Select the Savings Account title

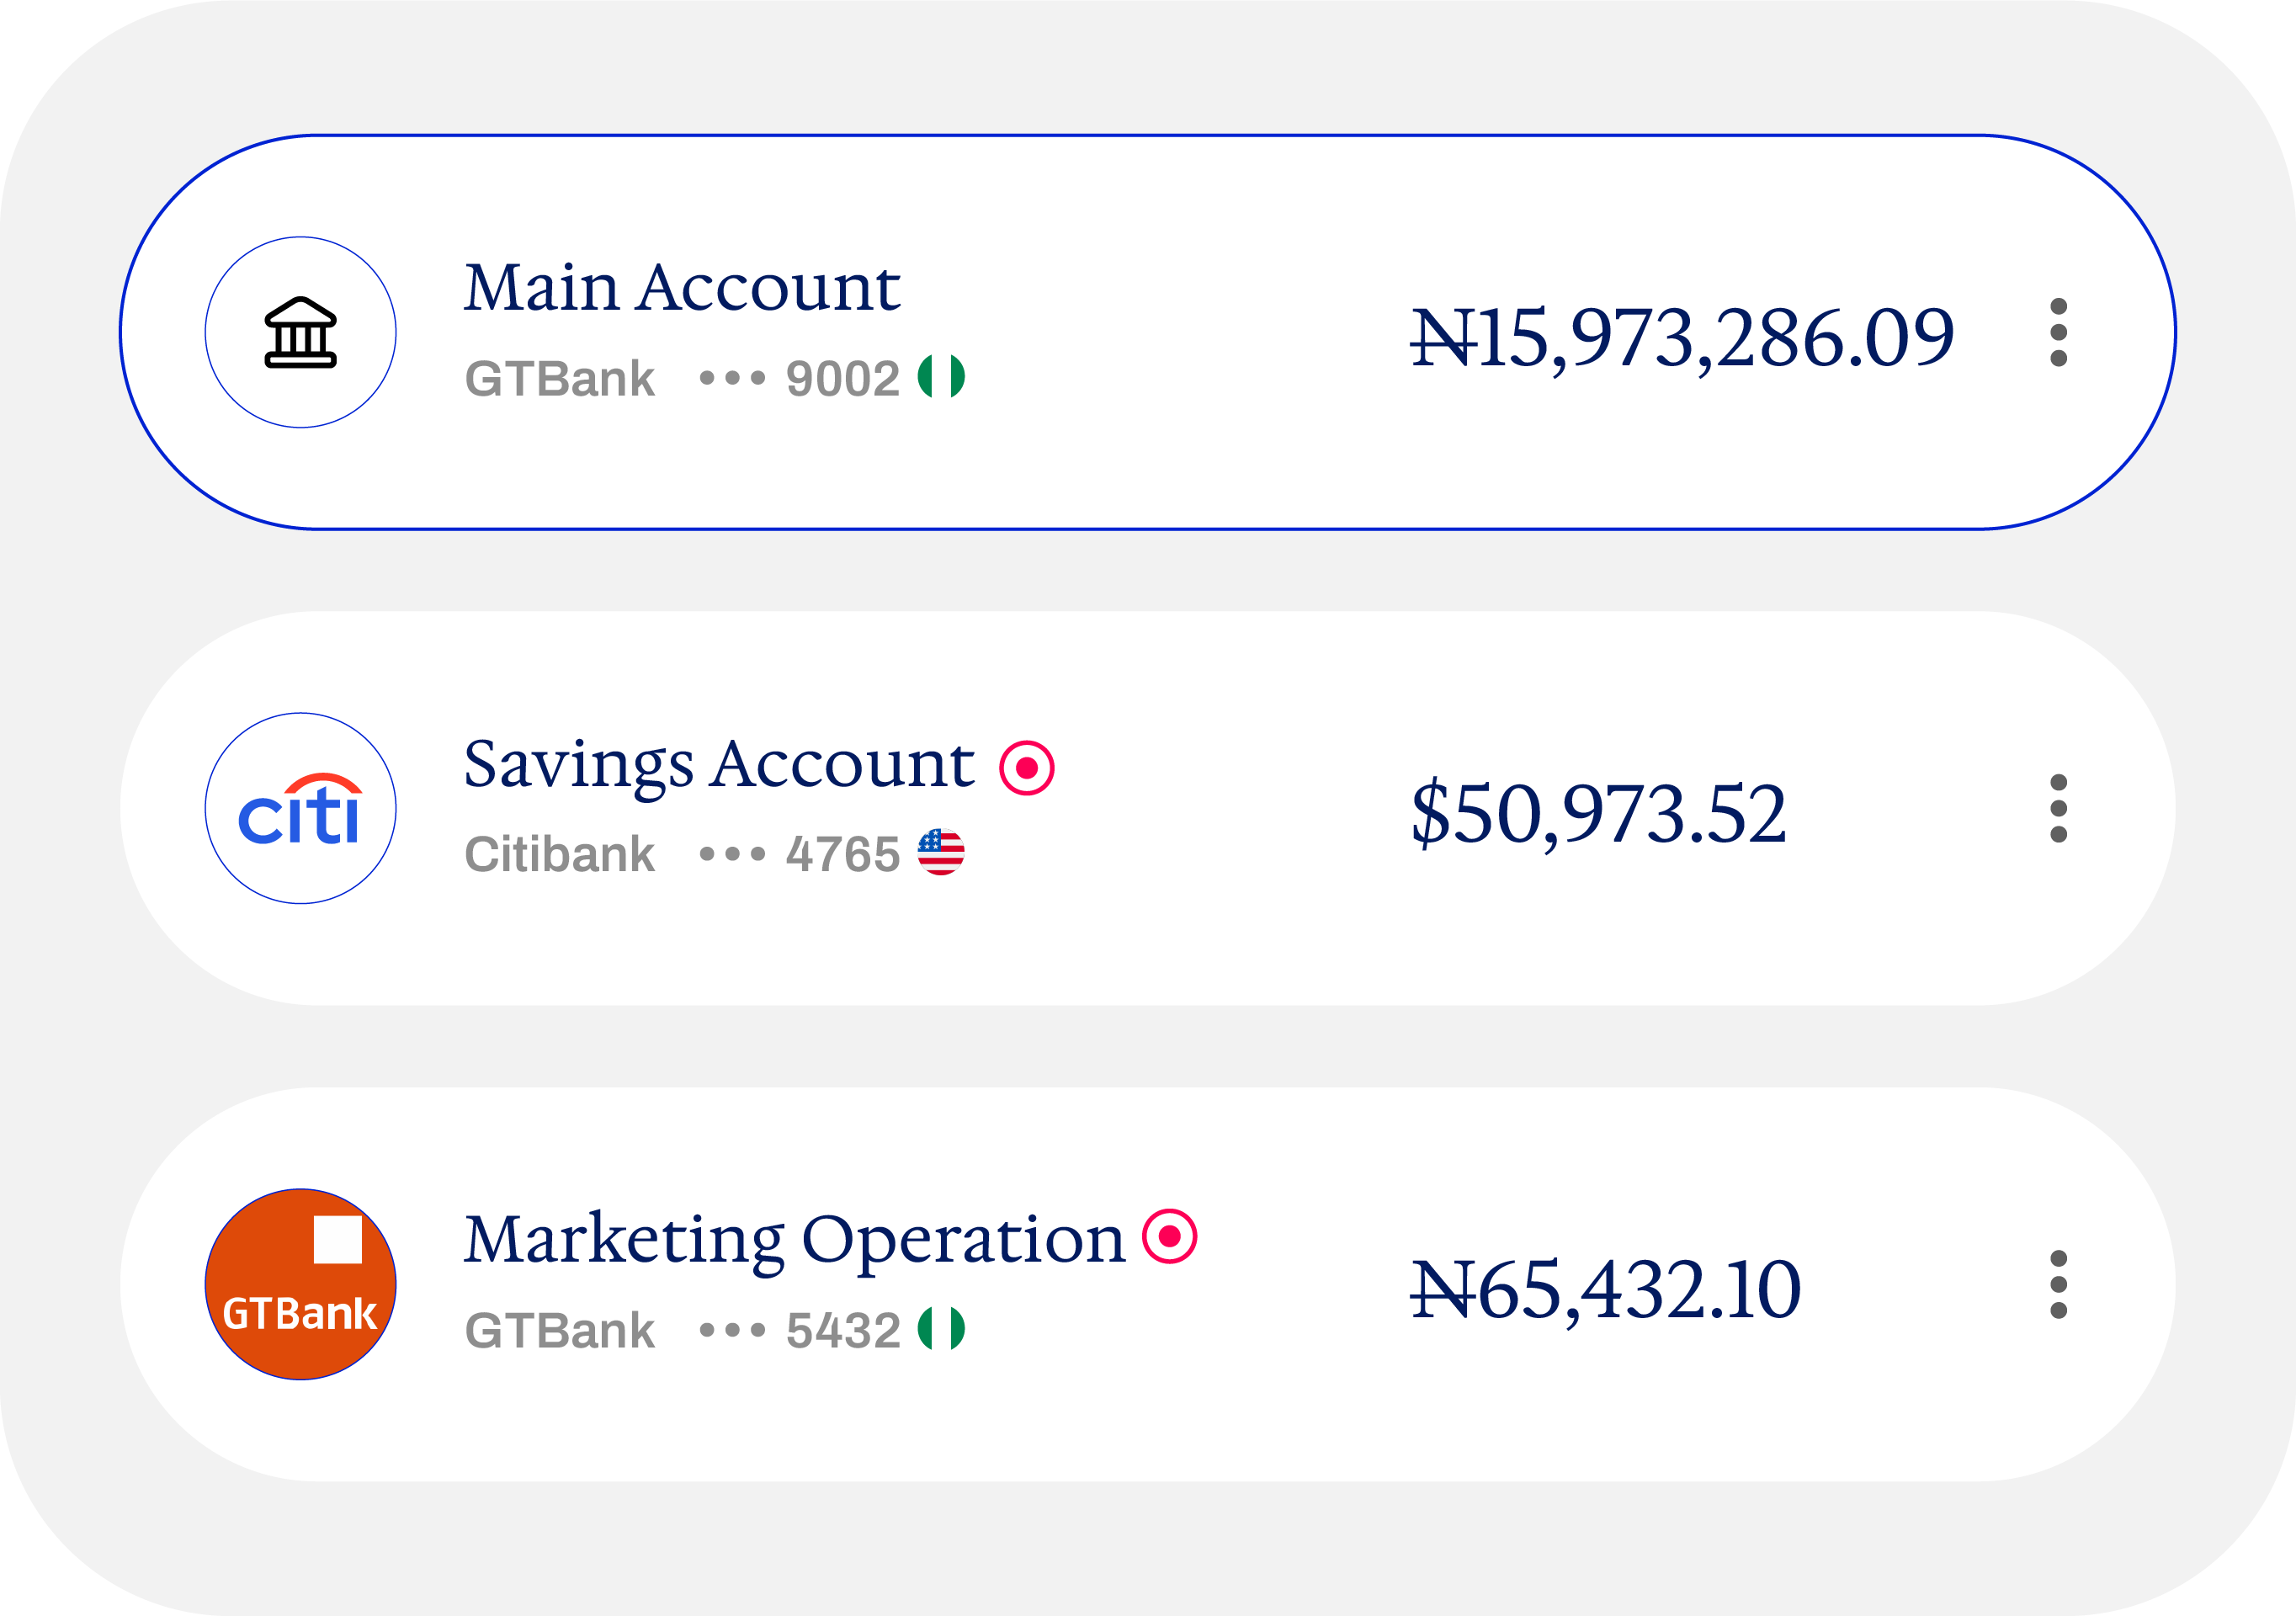click(719, 766)
